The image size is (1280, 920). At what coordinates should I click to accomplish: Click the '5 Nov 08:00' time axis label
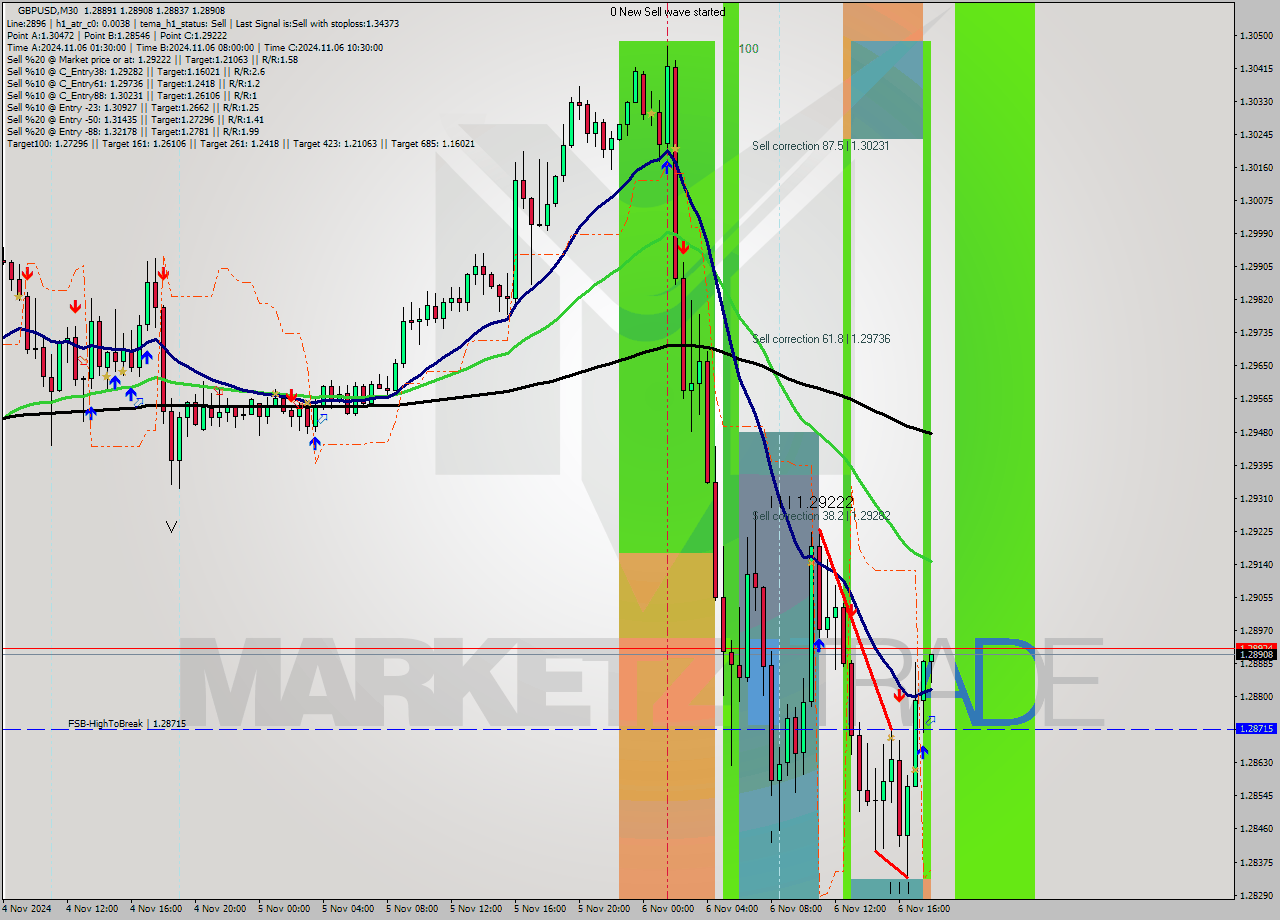click(x=412, y=909)
